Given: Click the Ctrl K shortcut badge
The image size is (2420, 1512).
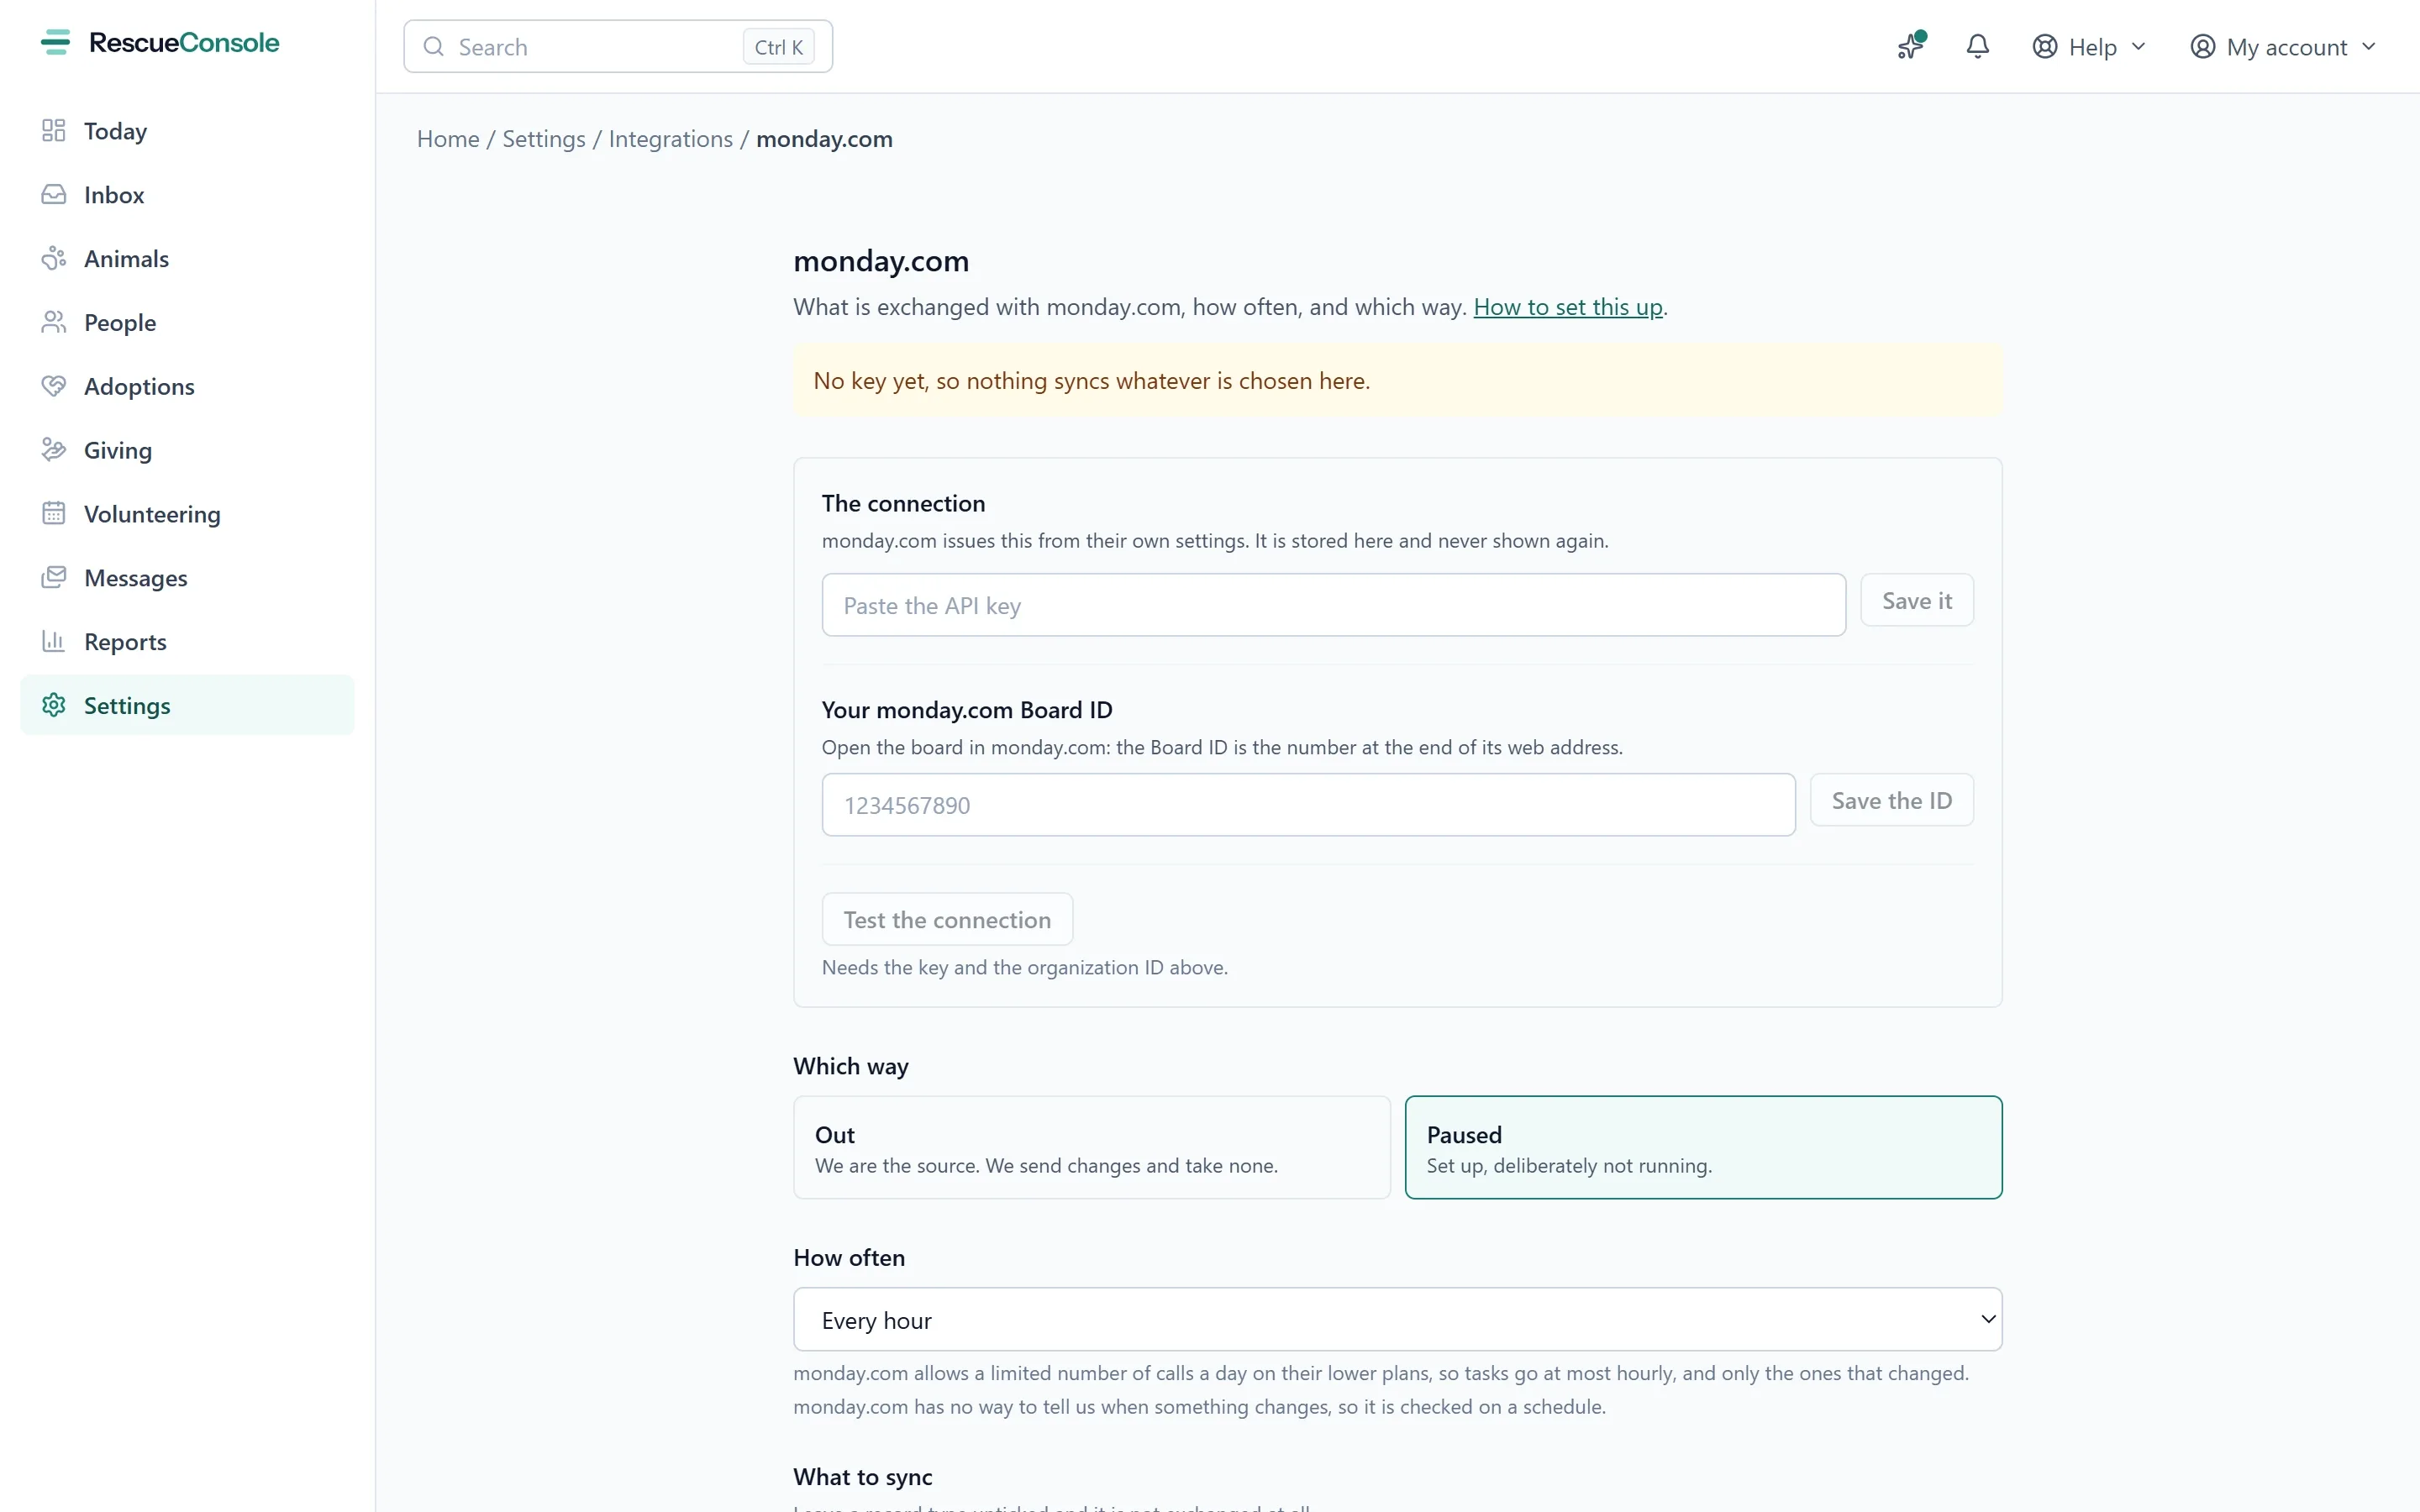Looking at the screenshot, I should pyautogui.click(x=778, y=47).
